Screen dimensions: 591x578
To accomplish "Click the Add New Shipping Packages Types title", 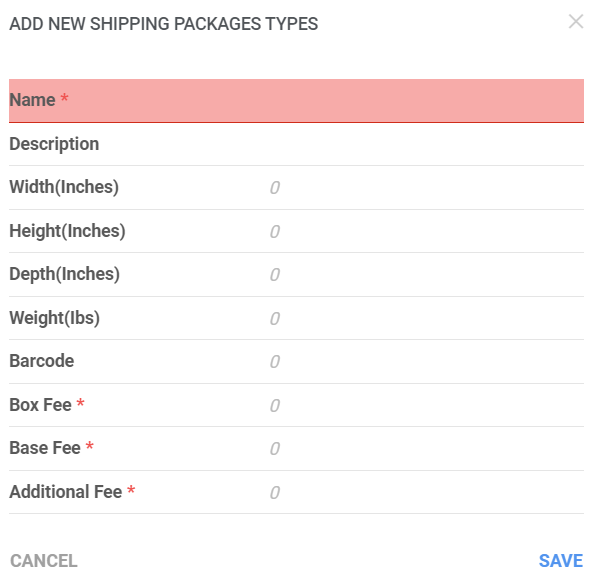I will [x=164, y=24].
